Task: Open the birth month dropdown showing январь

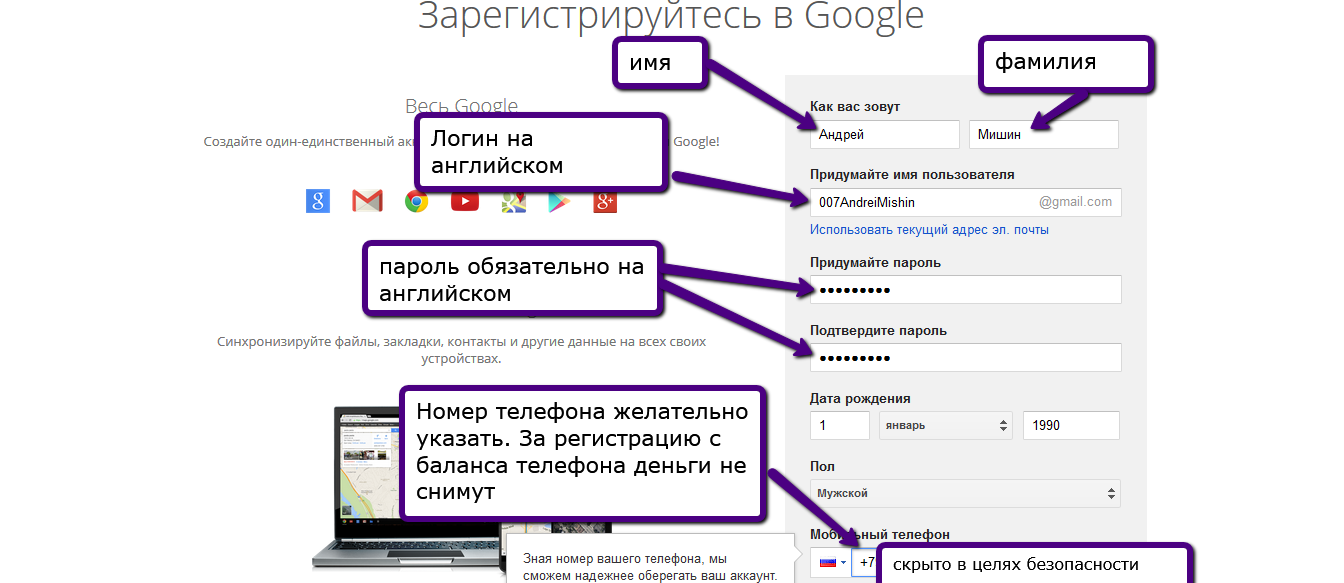Action: (946, 425)
